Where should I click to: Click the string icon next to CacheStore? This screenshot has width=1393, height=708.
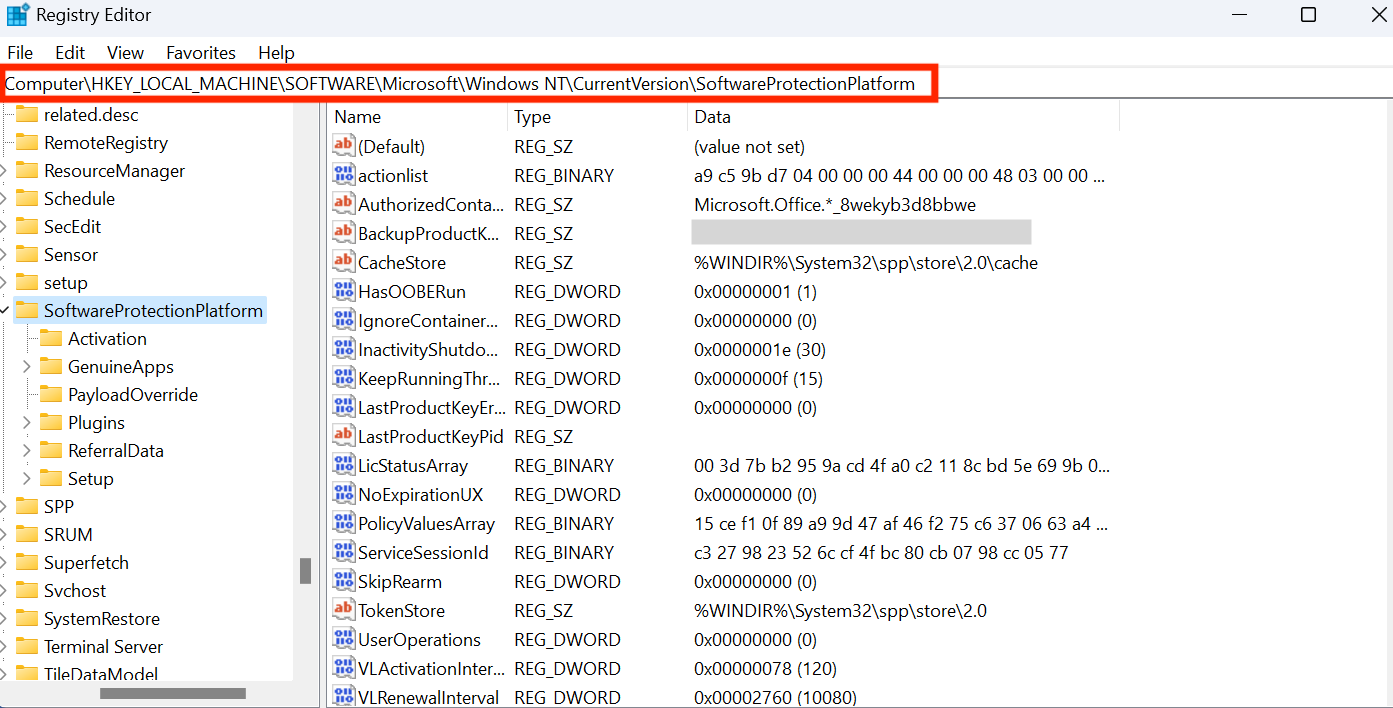[x=343, y=262]
